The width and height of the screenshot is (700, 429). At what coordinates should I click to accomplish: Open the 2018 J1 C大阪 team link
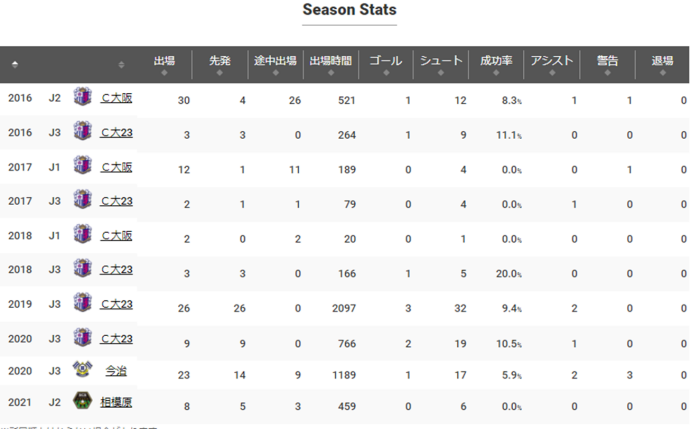click(x=116, y=236)
